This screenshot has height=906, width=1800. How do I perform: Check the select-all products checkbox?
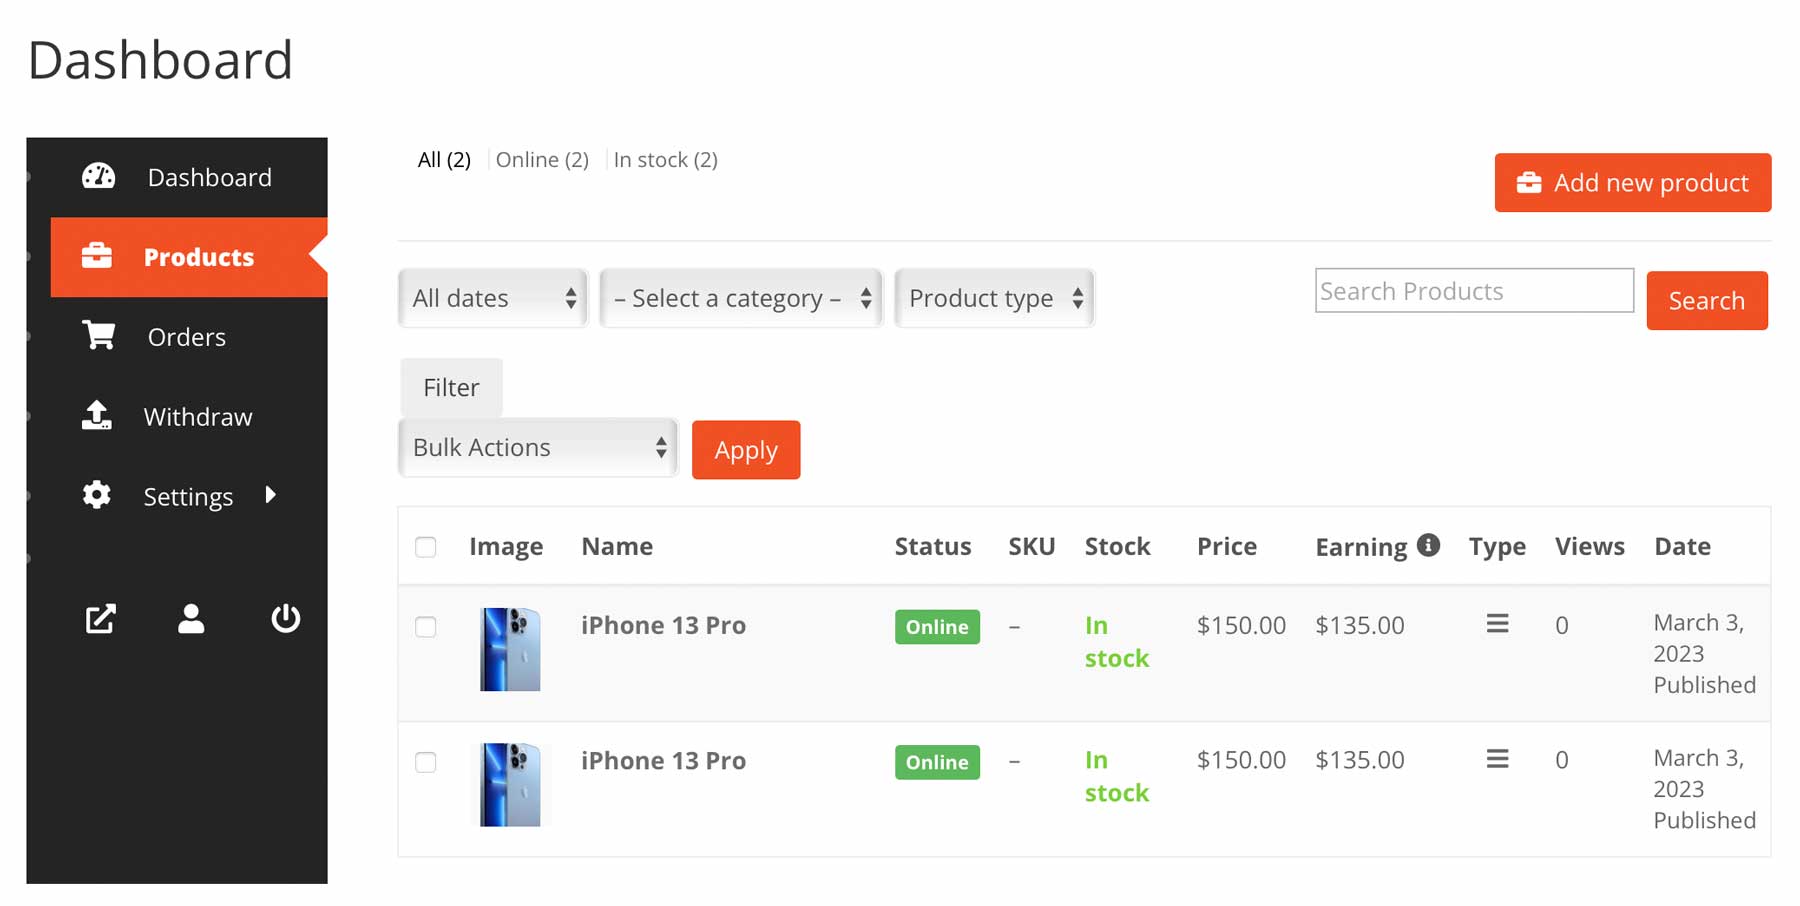click(426, 547)
